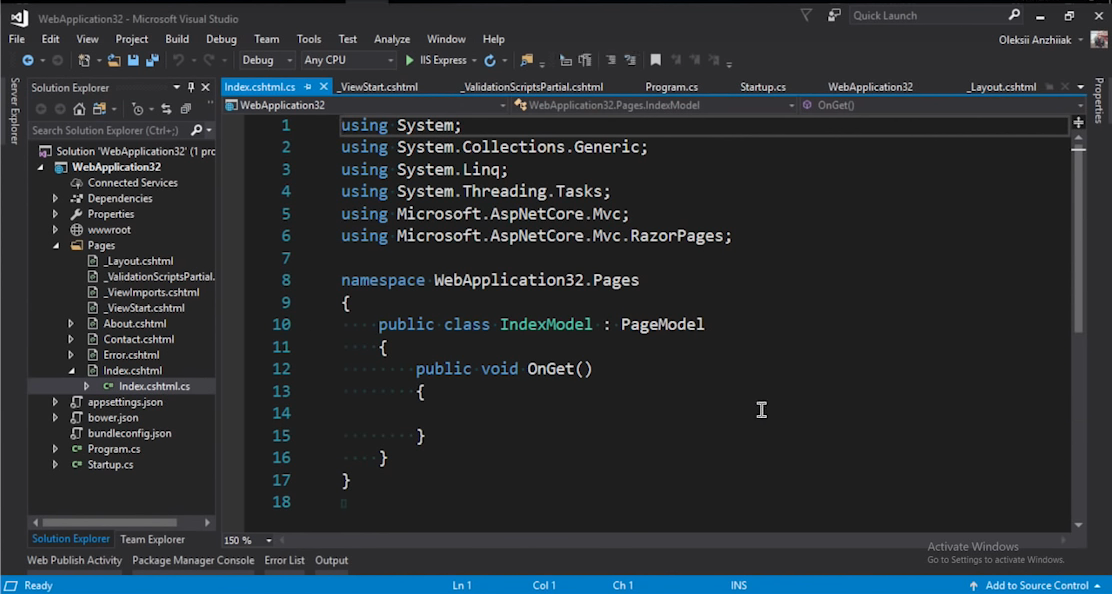Screen dimensions: 1112x594
Task: Open the Any CPU platform dropdown
Action: 348,60
